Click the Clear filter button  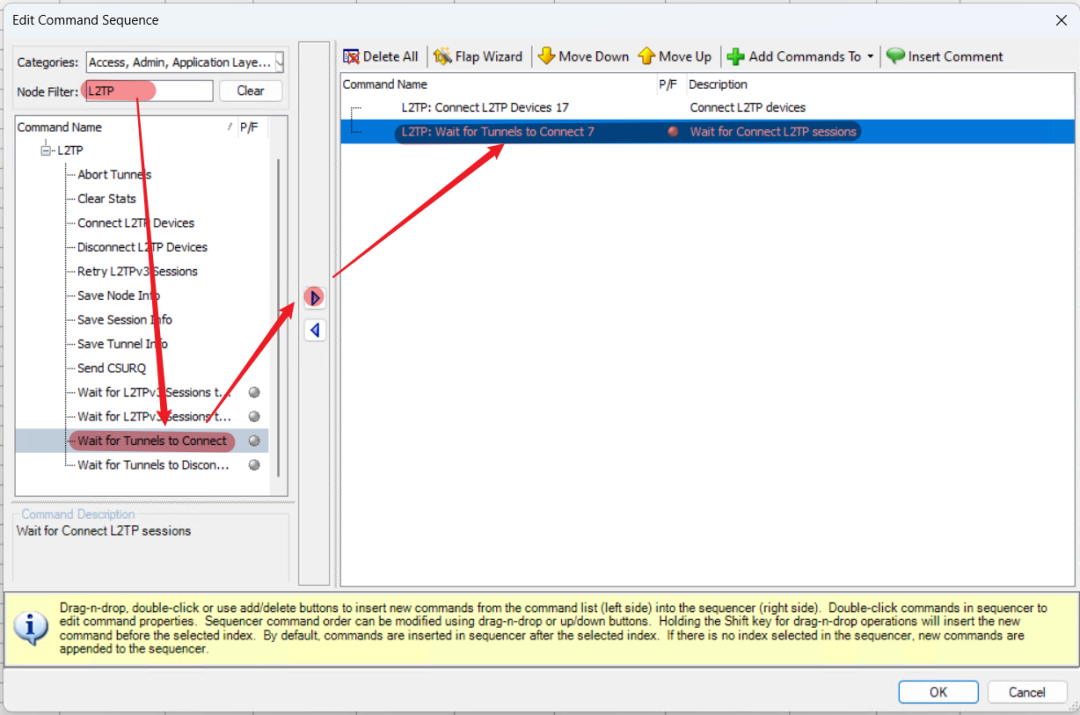click(x=250, y=91)
